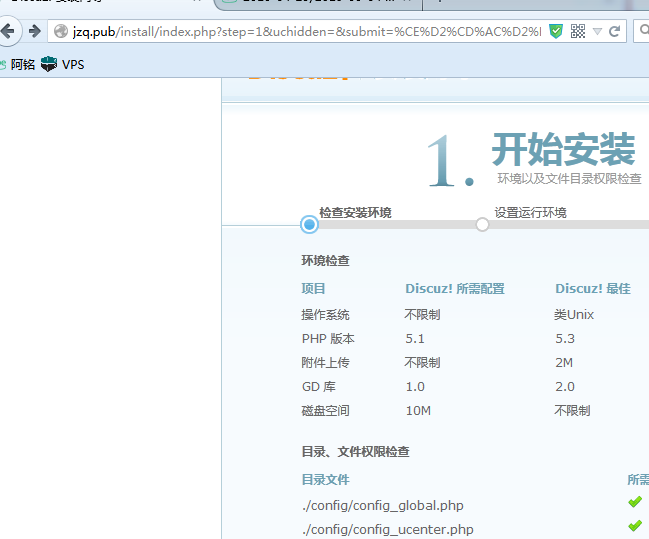The image size is (649, 539).
Task: Click the 2.0 best GD version
Action: pos(565,387)
